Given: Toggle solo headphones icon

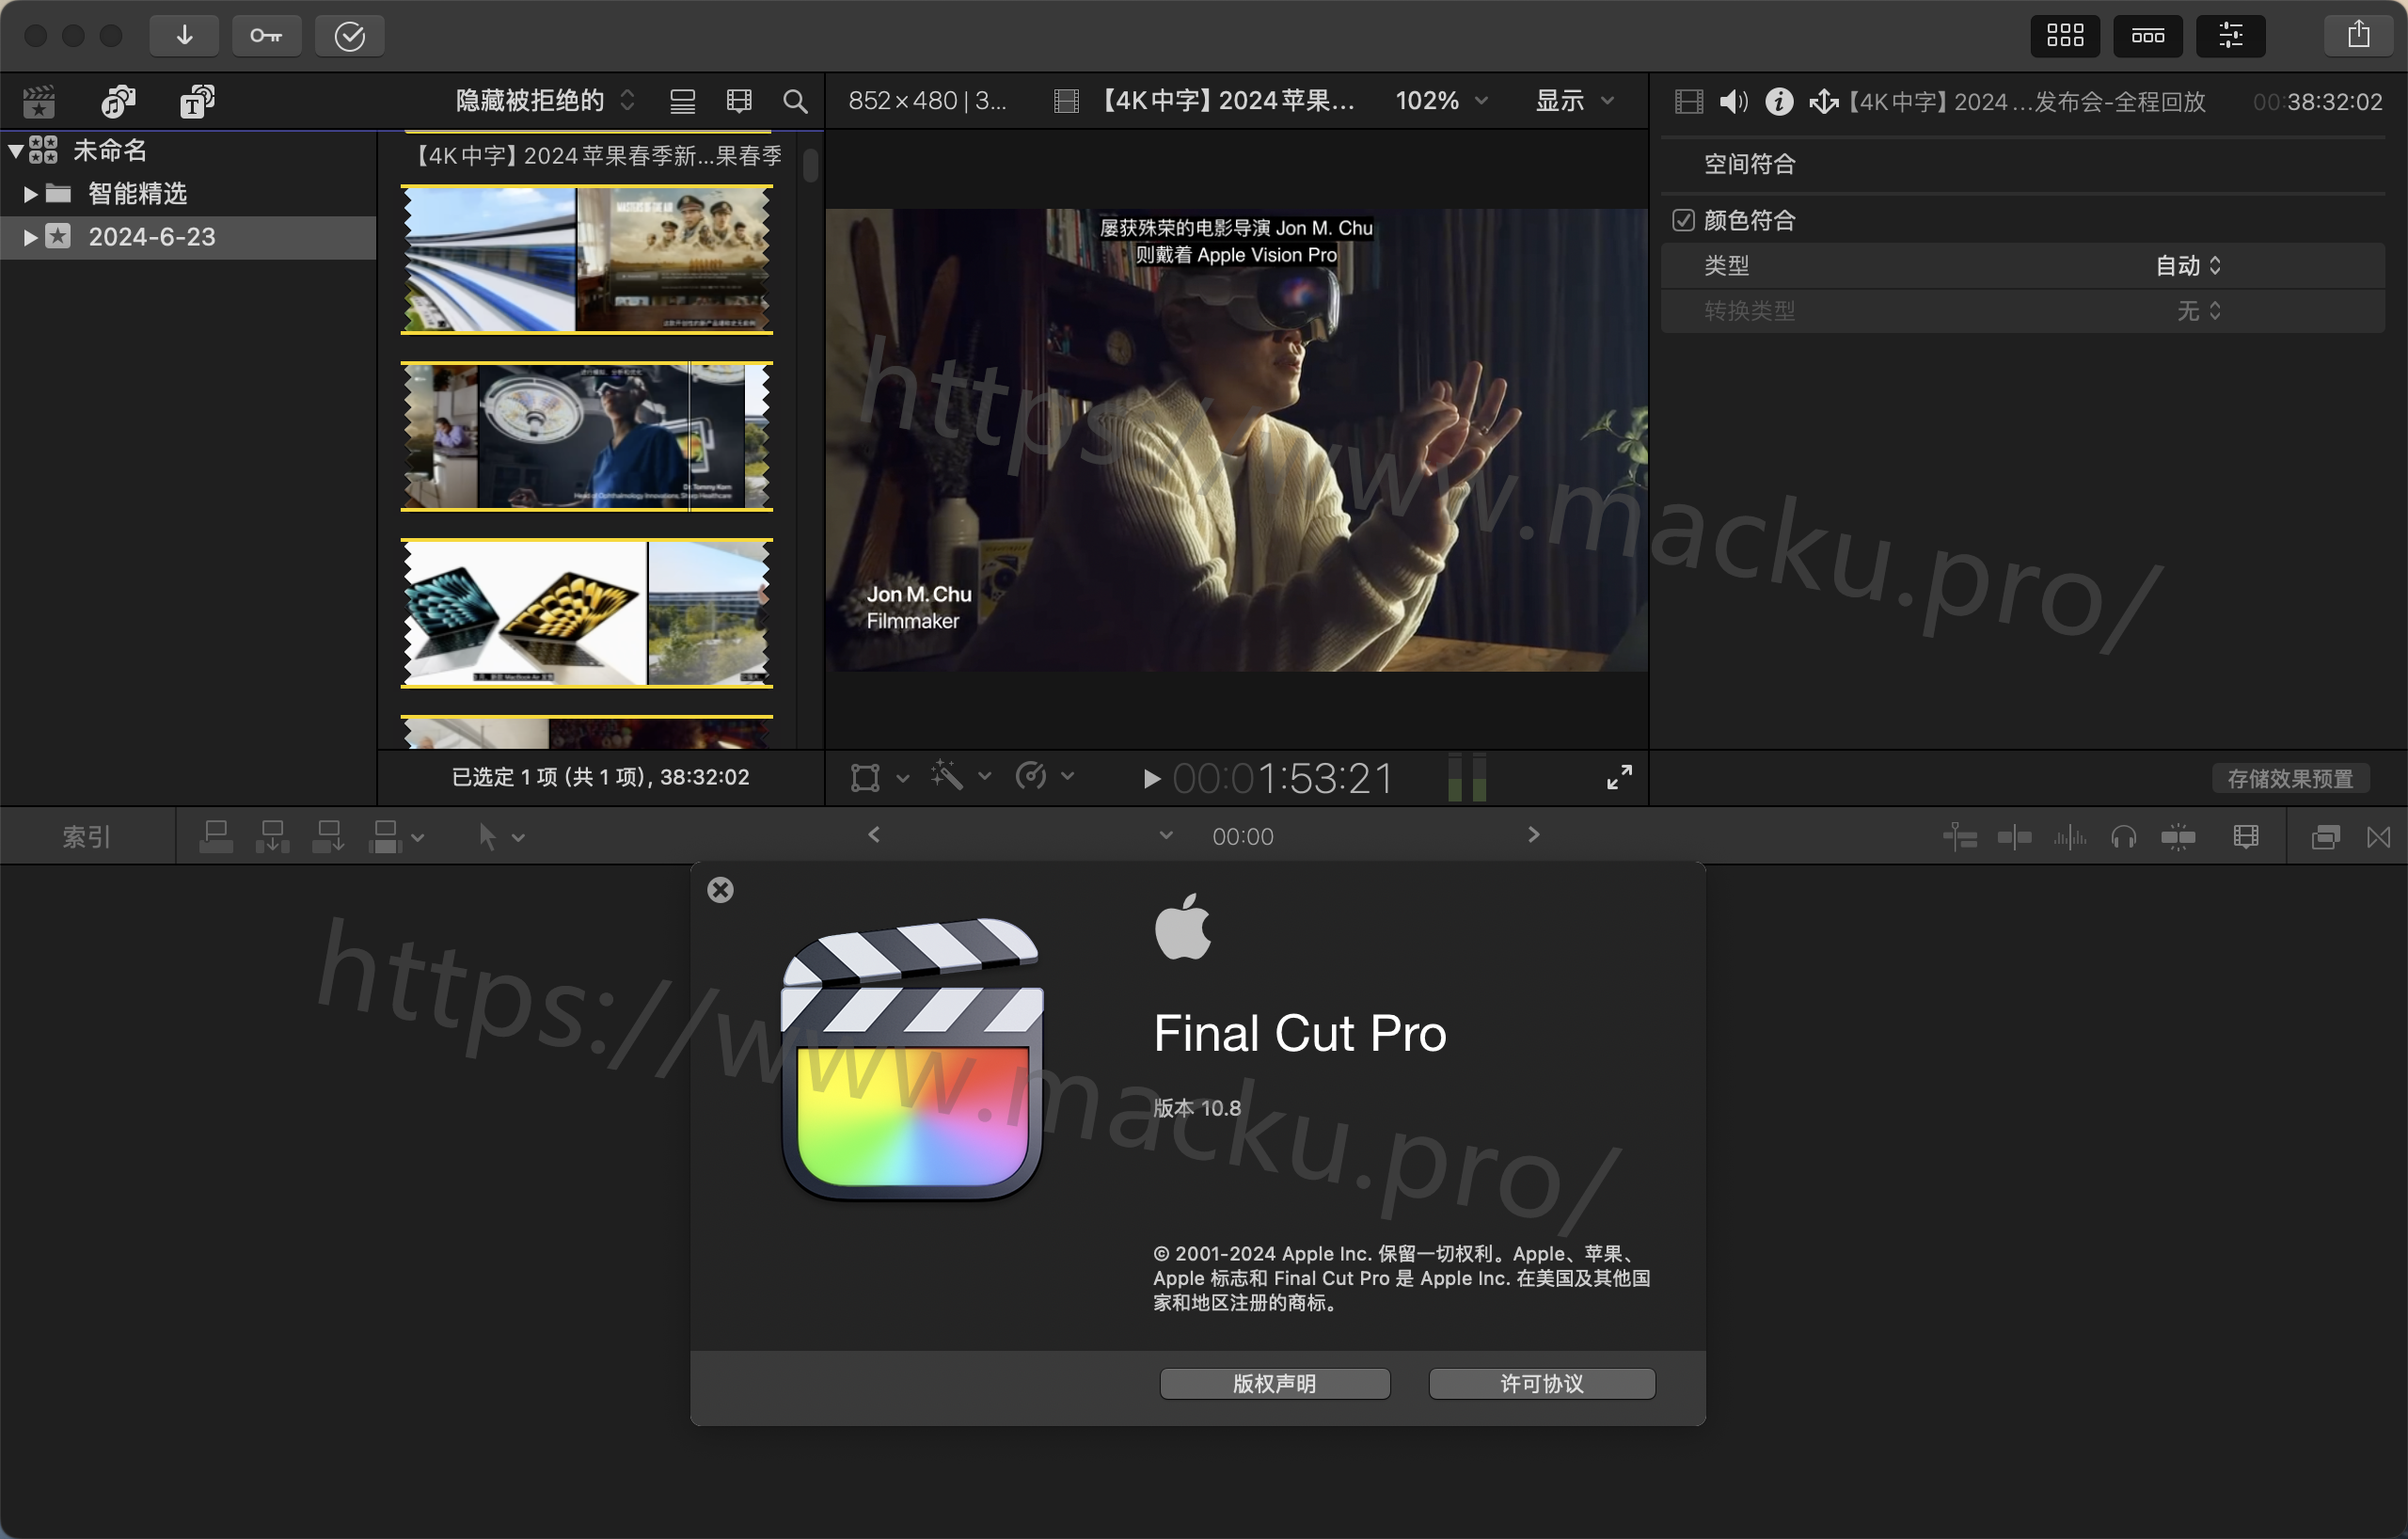Looking at the screenshot, I should click(x=2123, y=837).
